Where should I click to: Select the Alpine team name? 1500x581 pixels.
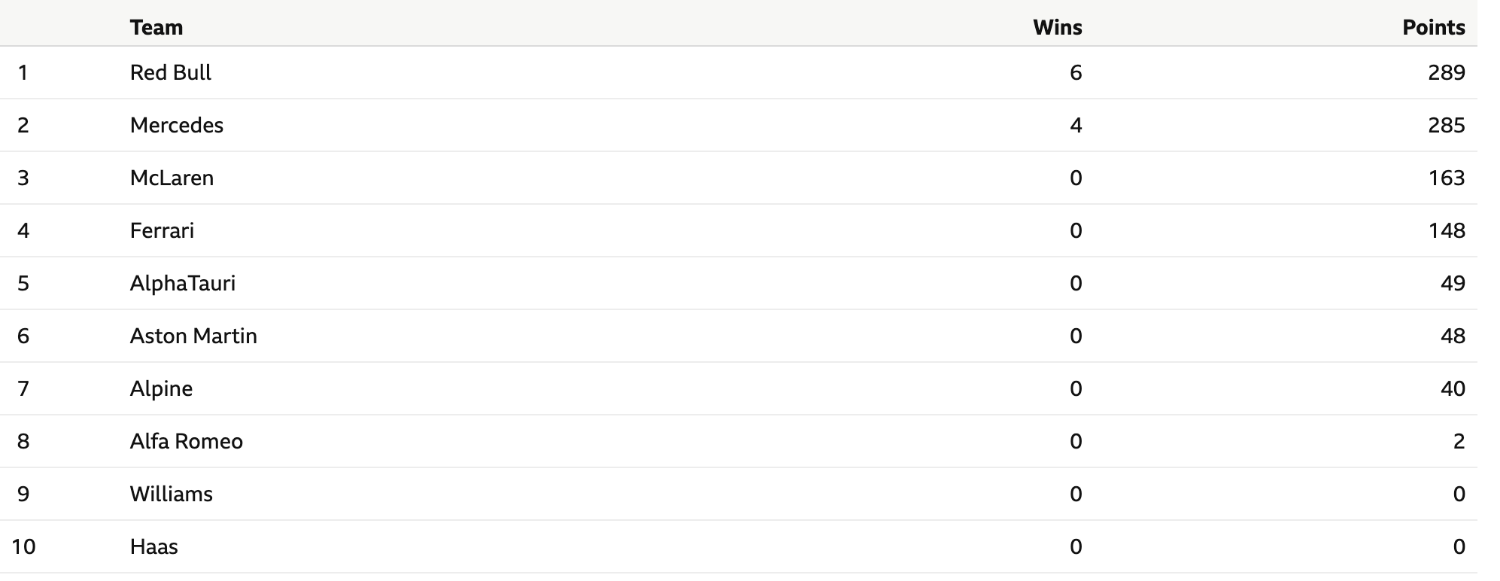tap(161, 389)
